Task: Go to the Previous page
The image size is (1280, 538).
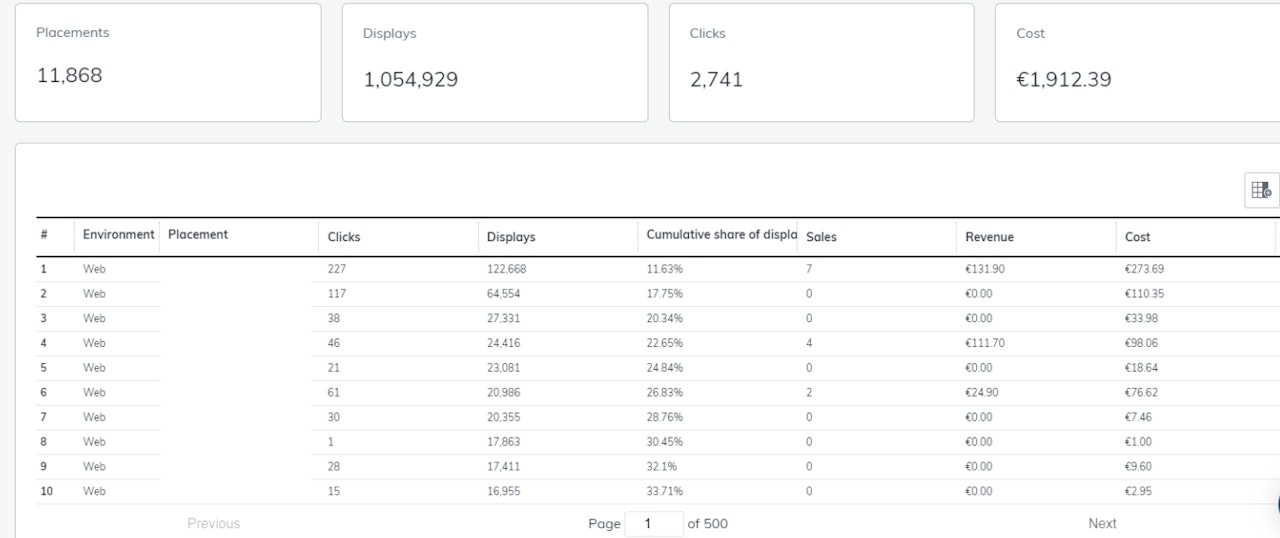Action: click(213, 523)
